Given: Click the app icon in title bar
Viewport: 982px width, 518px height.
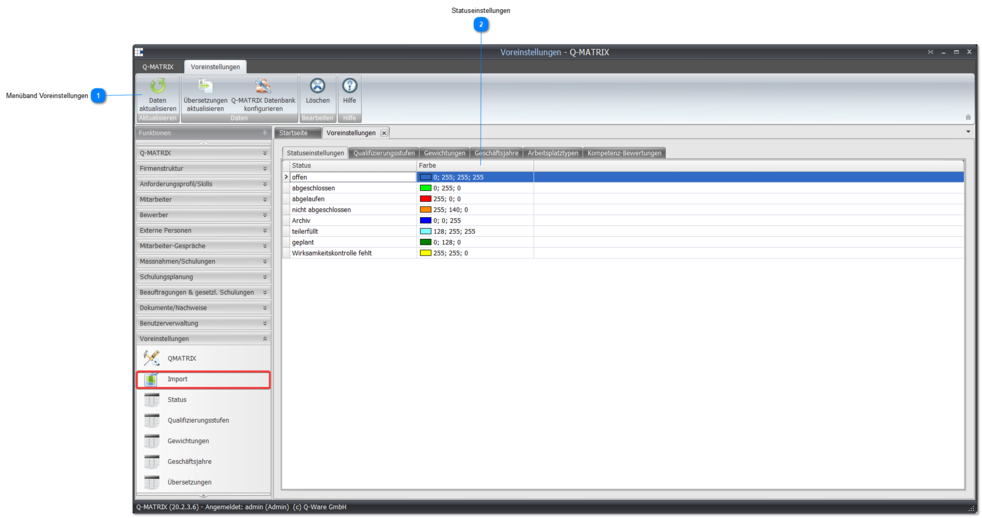Looking at the screenshot, I should click(x=139, y=52).
